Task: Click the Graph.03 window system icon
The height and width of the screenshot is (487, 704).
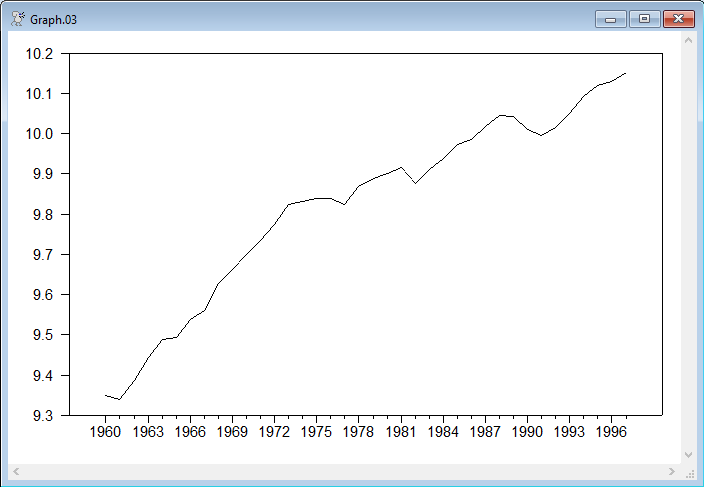Action: 17,18
